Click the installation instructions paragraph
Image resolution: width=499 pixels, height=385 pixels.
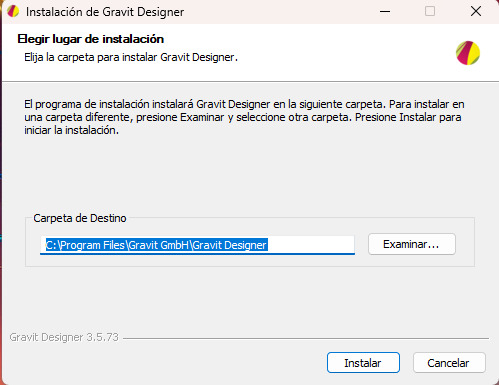(244, 117)
